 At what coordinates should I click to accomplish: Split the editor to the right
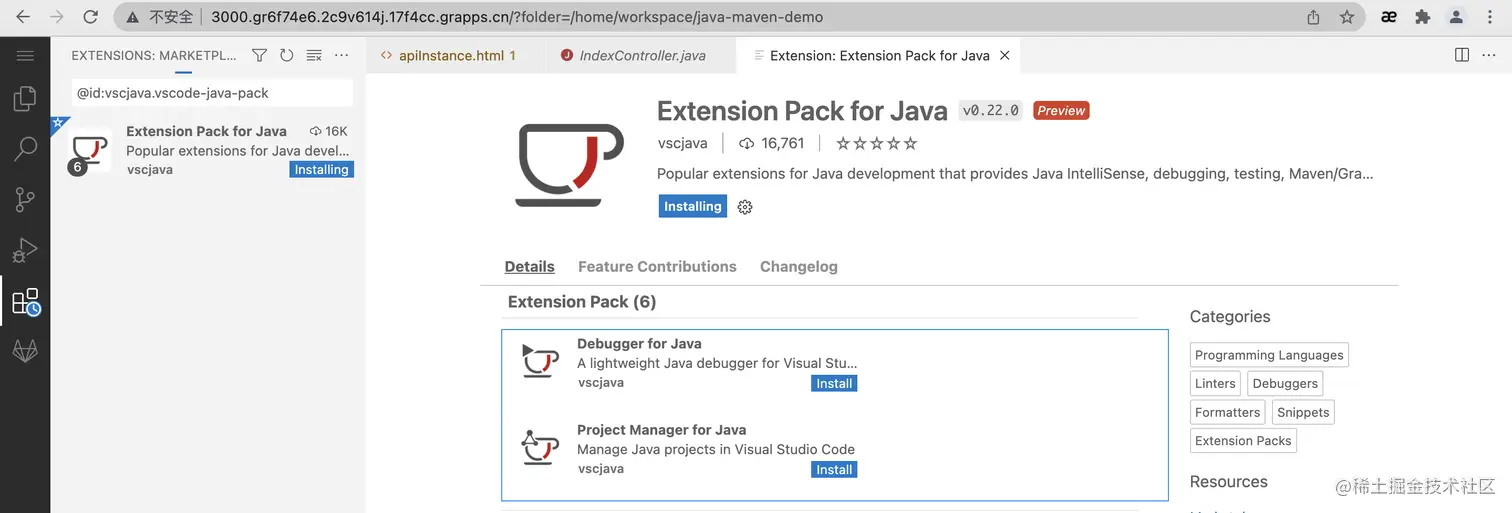click(x=1462, y=55)
